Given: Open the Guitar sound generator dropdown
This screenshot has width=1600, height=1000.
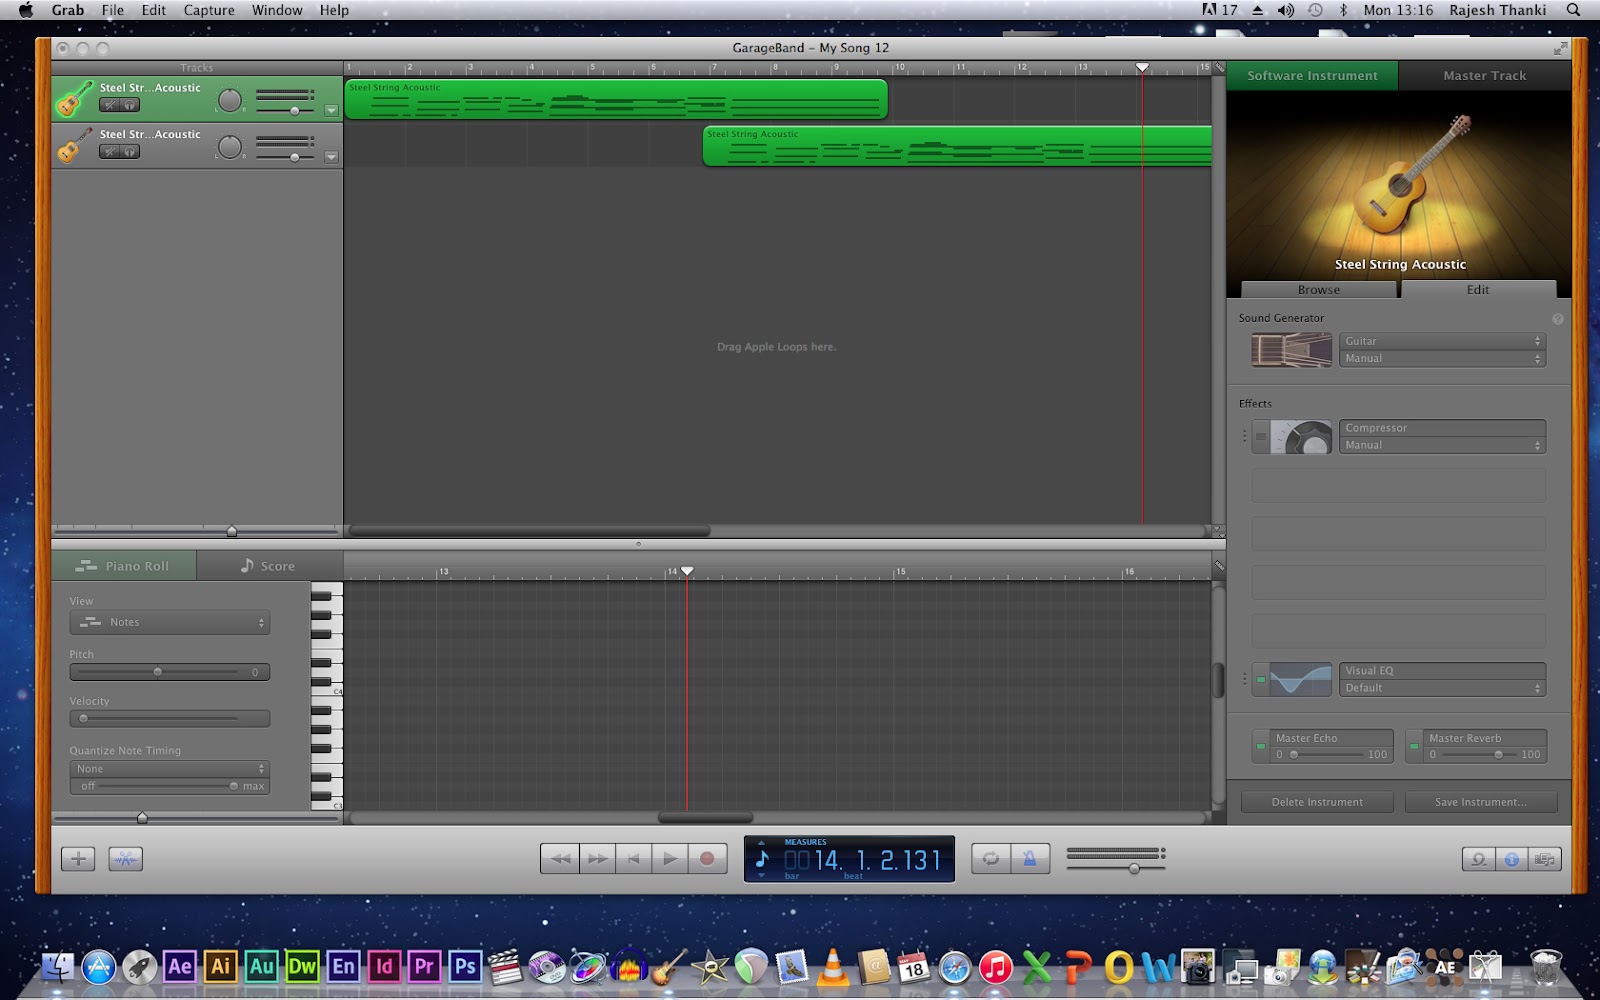Looking at the screenshot, I should pos(1442,341).
